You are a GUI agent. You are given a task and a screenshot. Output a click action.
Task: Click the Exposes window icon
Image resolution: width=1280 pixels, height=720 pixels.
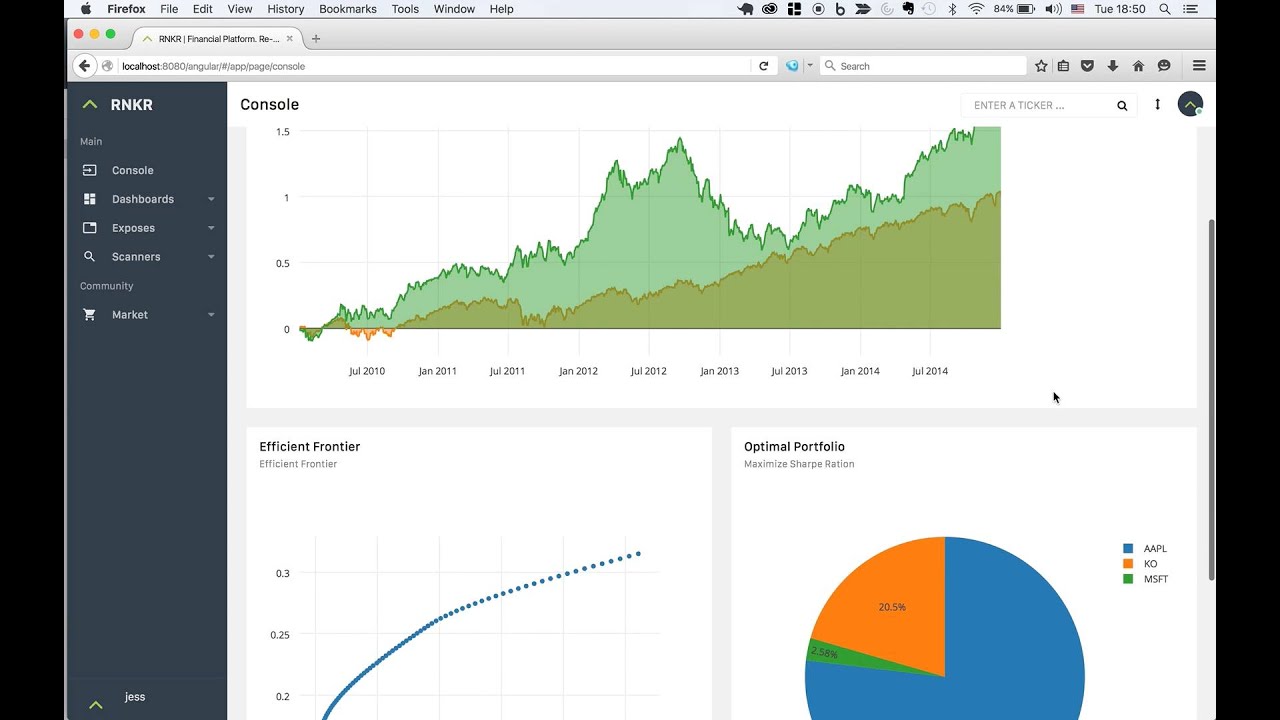click(x=90, y=228)
